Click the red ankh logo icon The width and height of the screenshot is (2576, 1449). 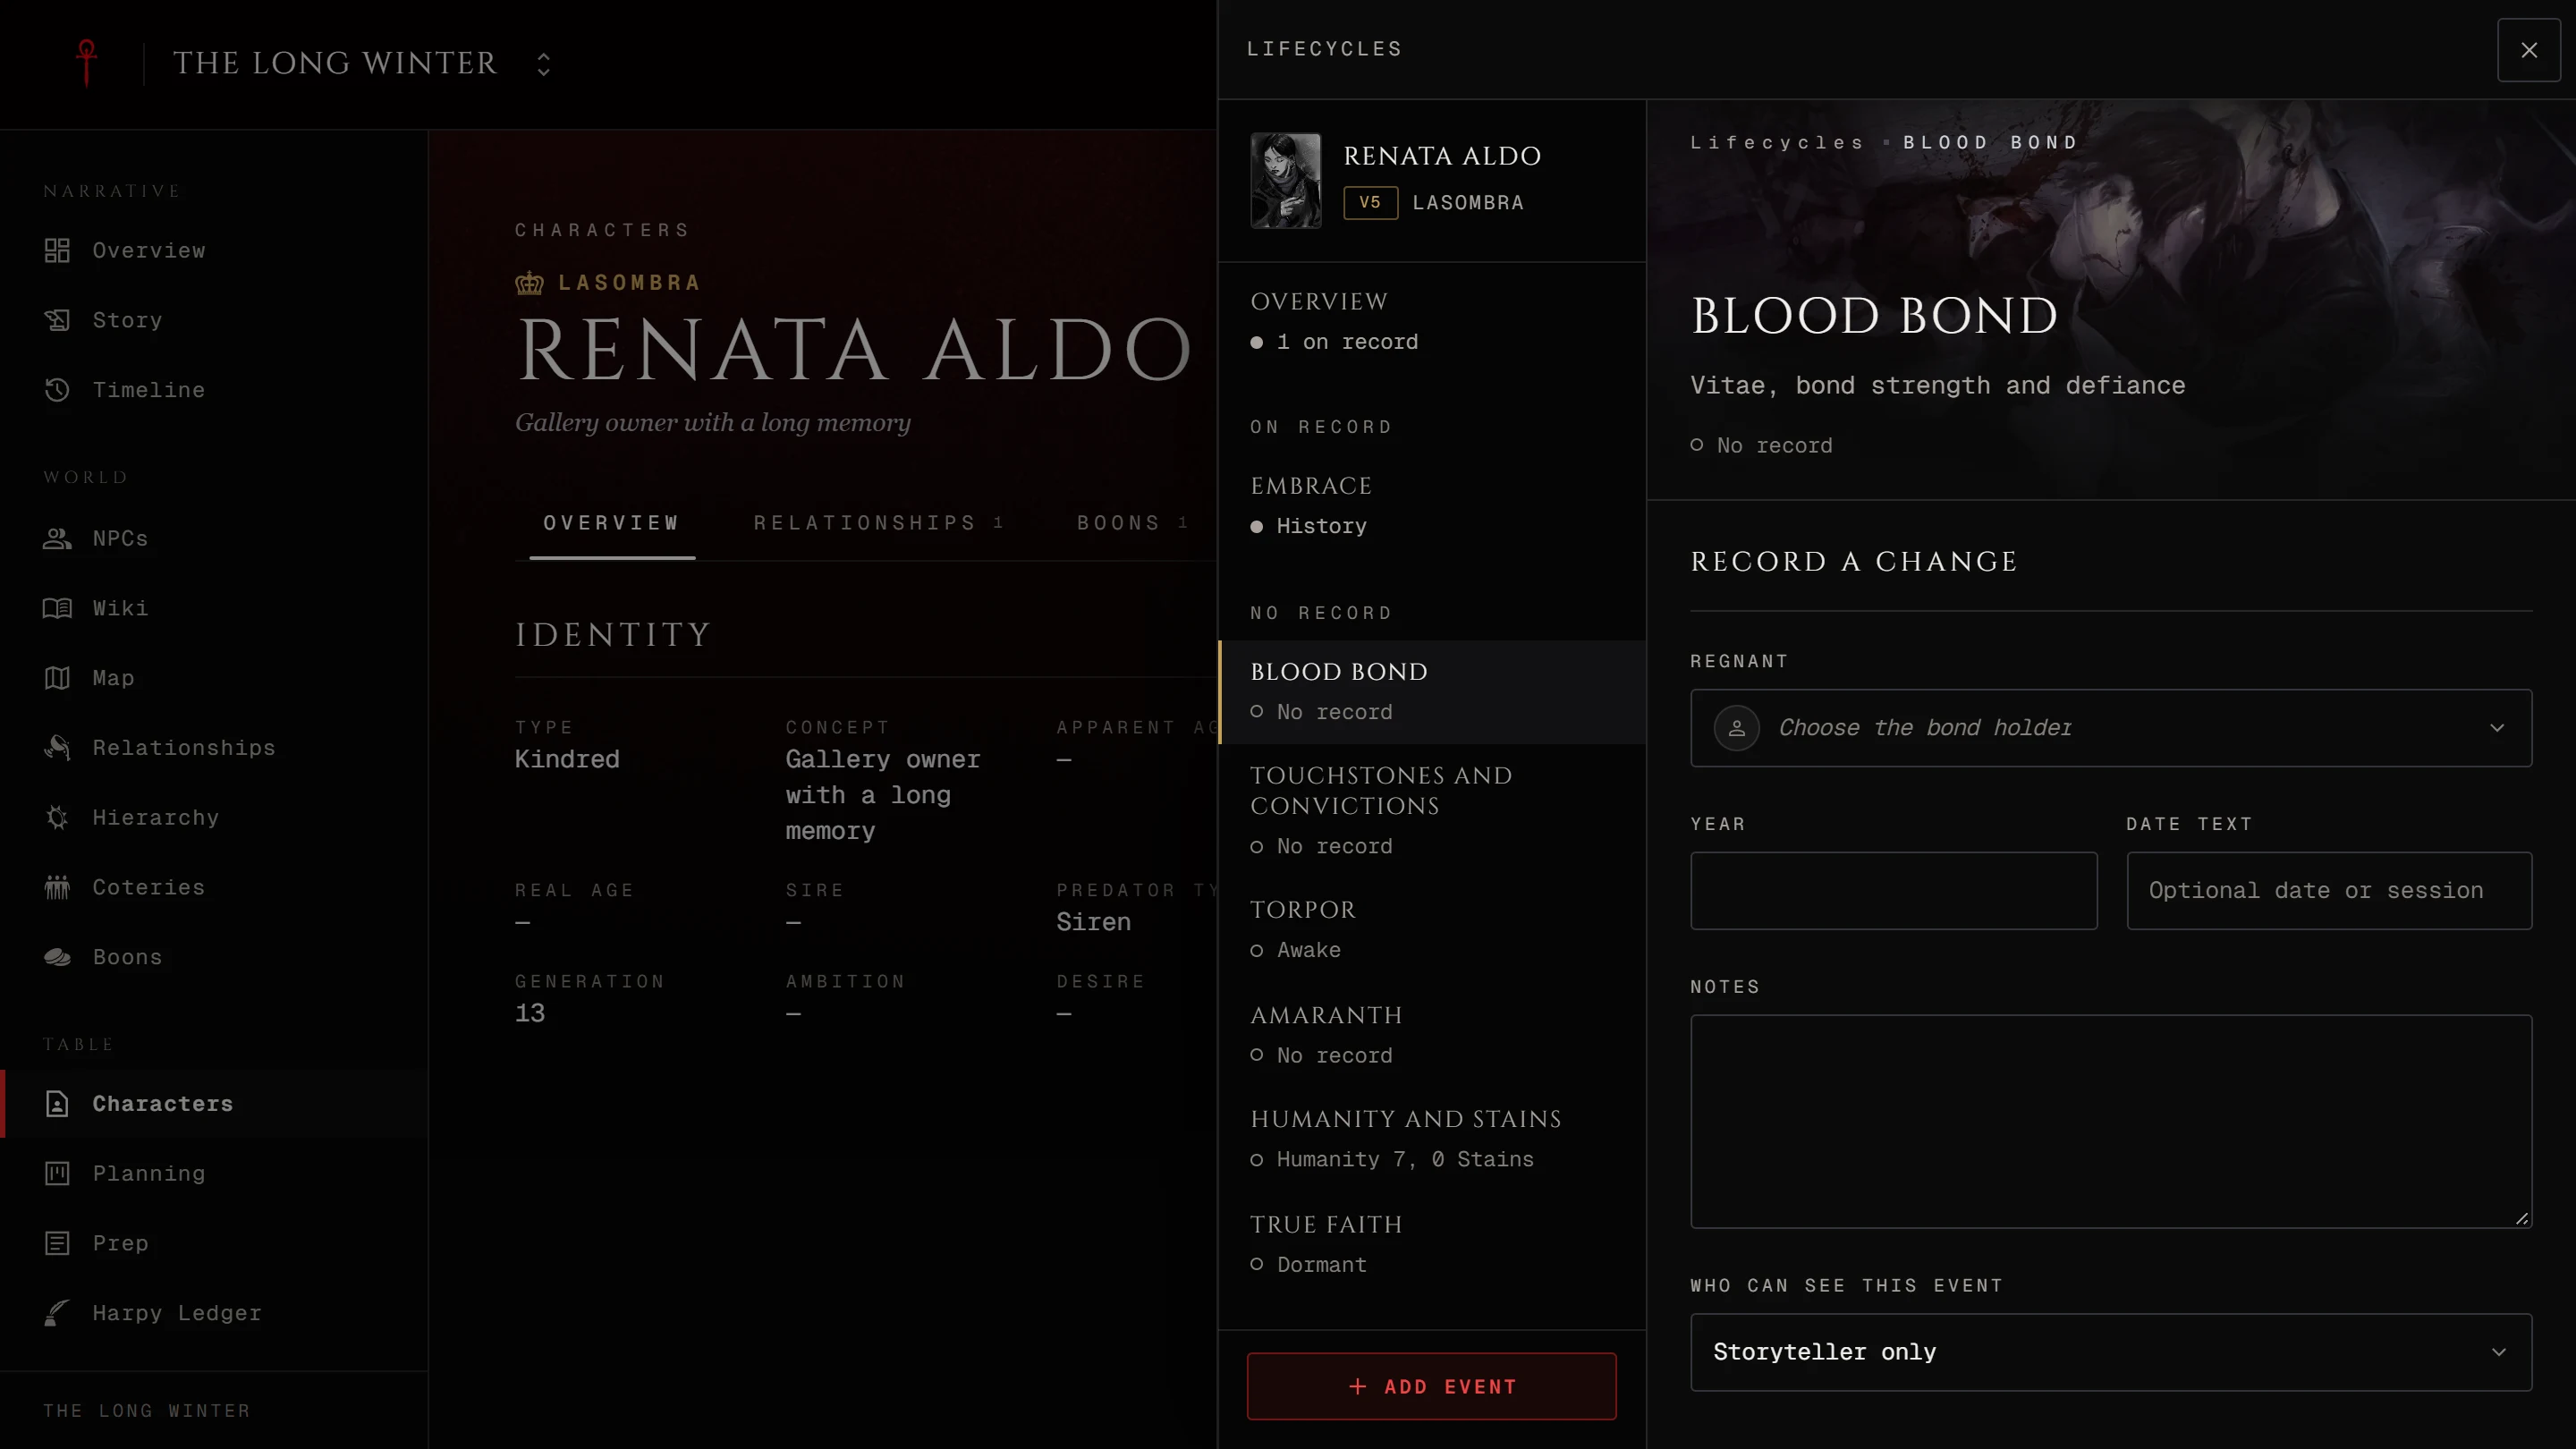87,63
